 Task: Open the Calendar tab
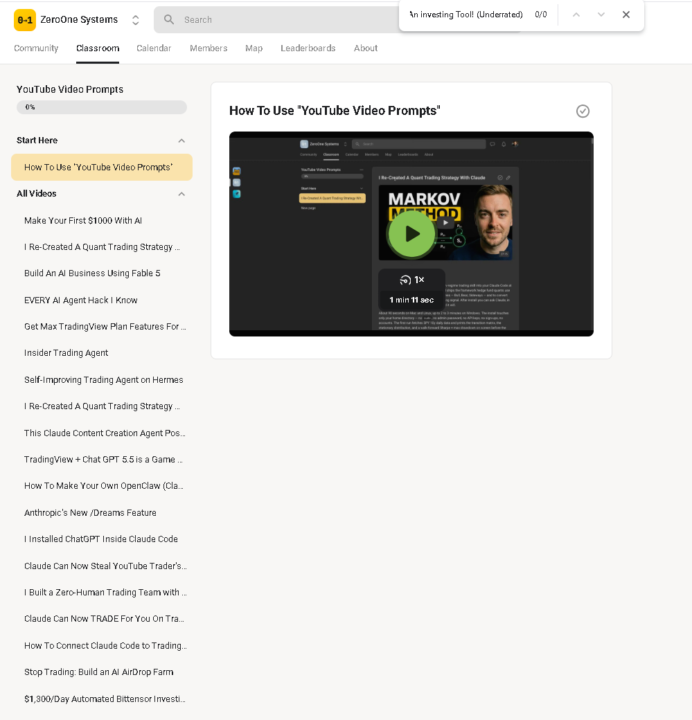(153, 48)
